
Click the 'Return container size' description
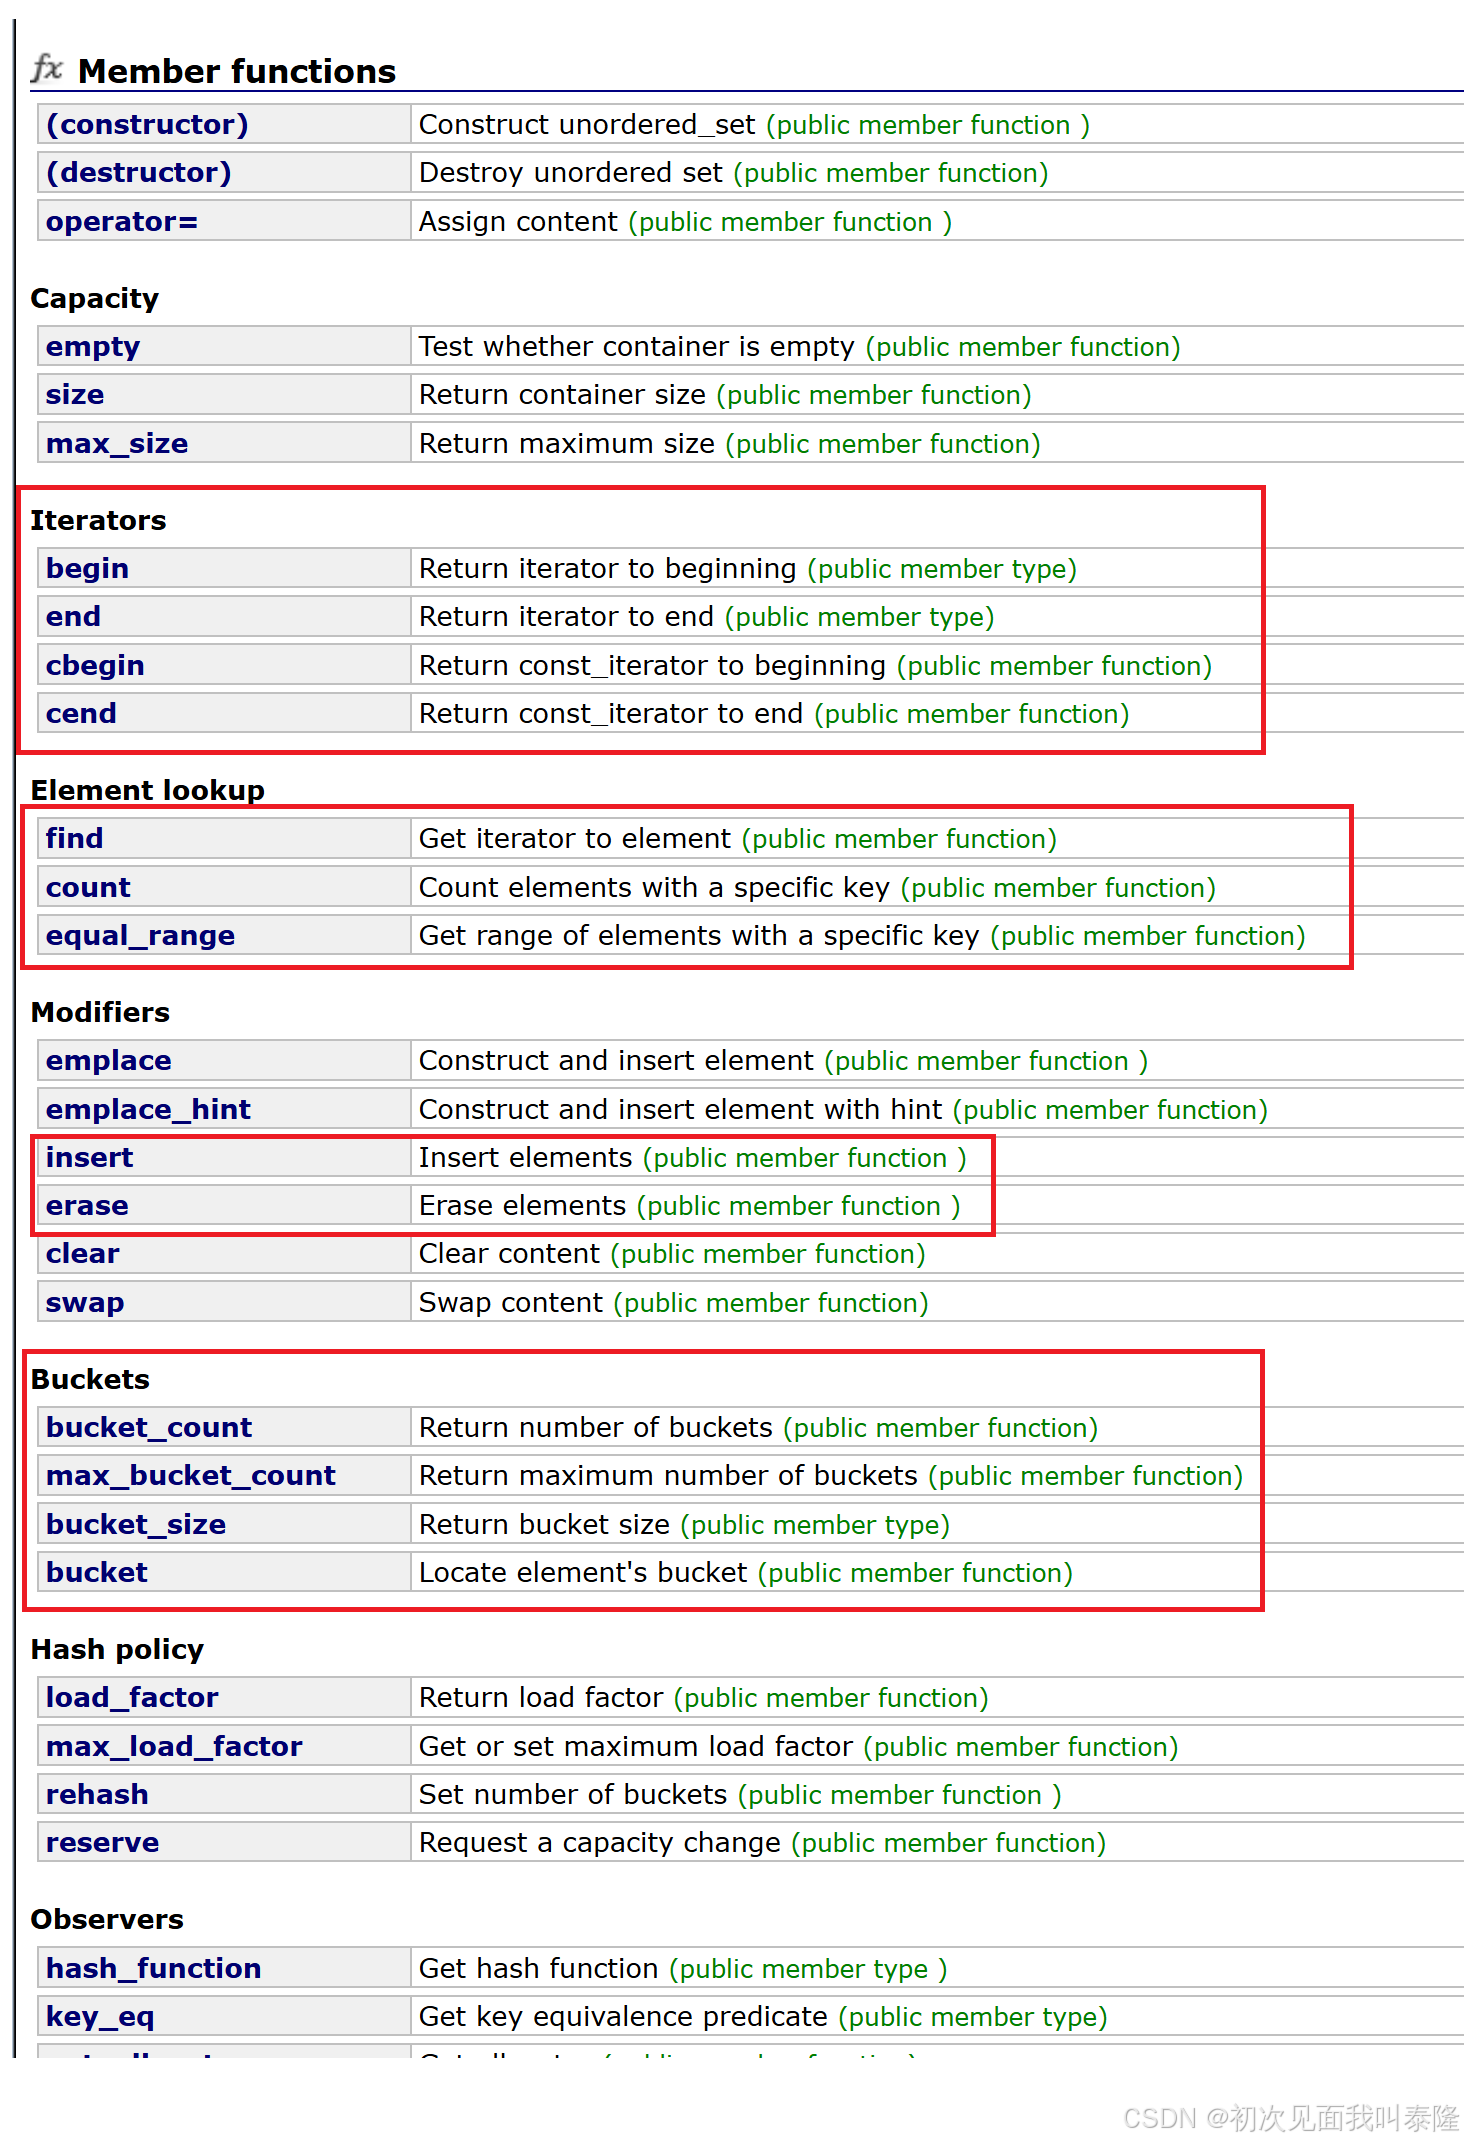tap(562, 394)
